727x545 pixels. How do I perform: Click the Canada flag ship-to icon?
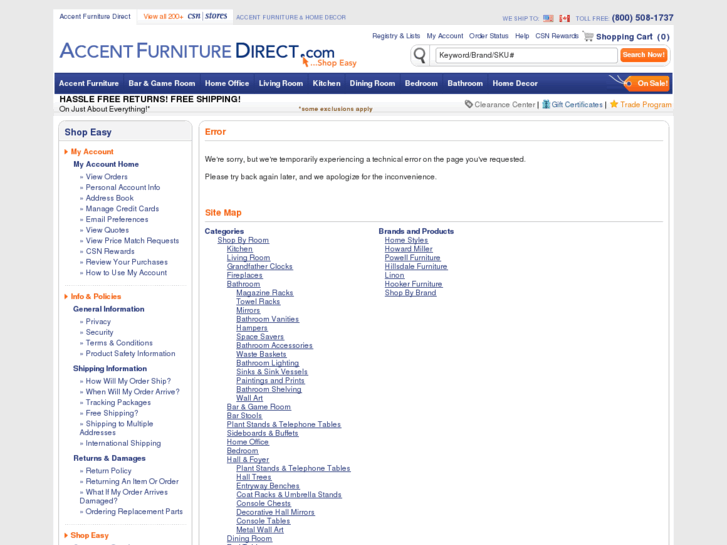[x=564, y=19]
